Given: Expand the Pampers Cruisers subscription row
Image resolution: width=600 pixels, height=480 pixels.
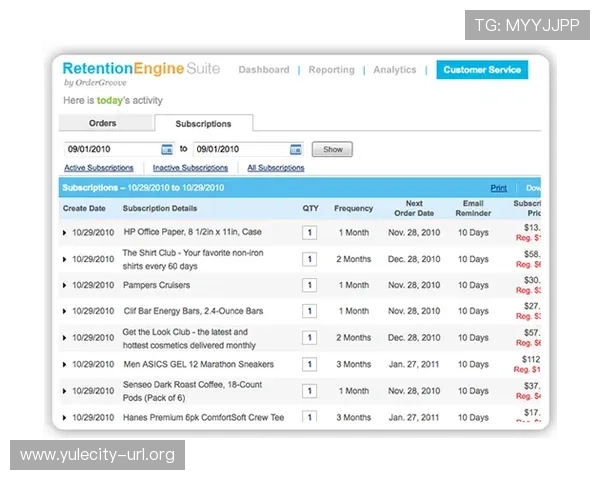Looking at the screenshot, I should (x=64, y=285).
